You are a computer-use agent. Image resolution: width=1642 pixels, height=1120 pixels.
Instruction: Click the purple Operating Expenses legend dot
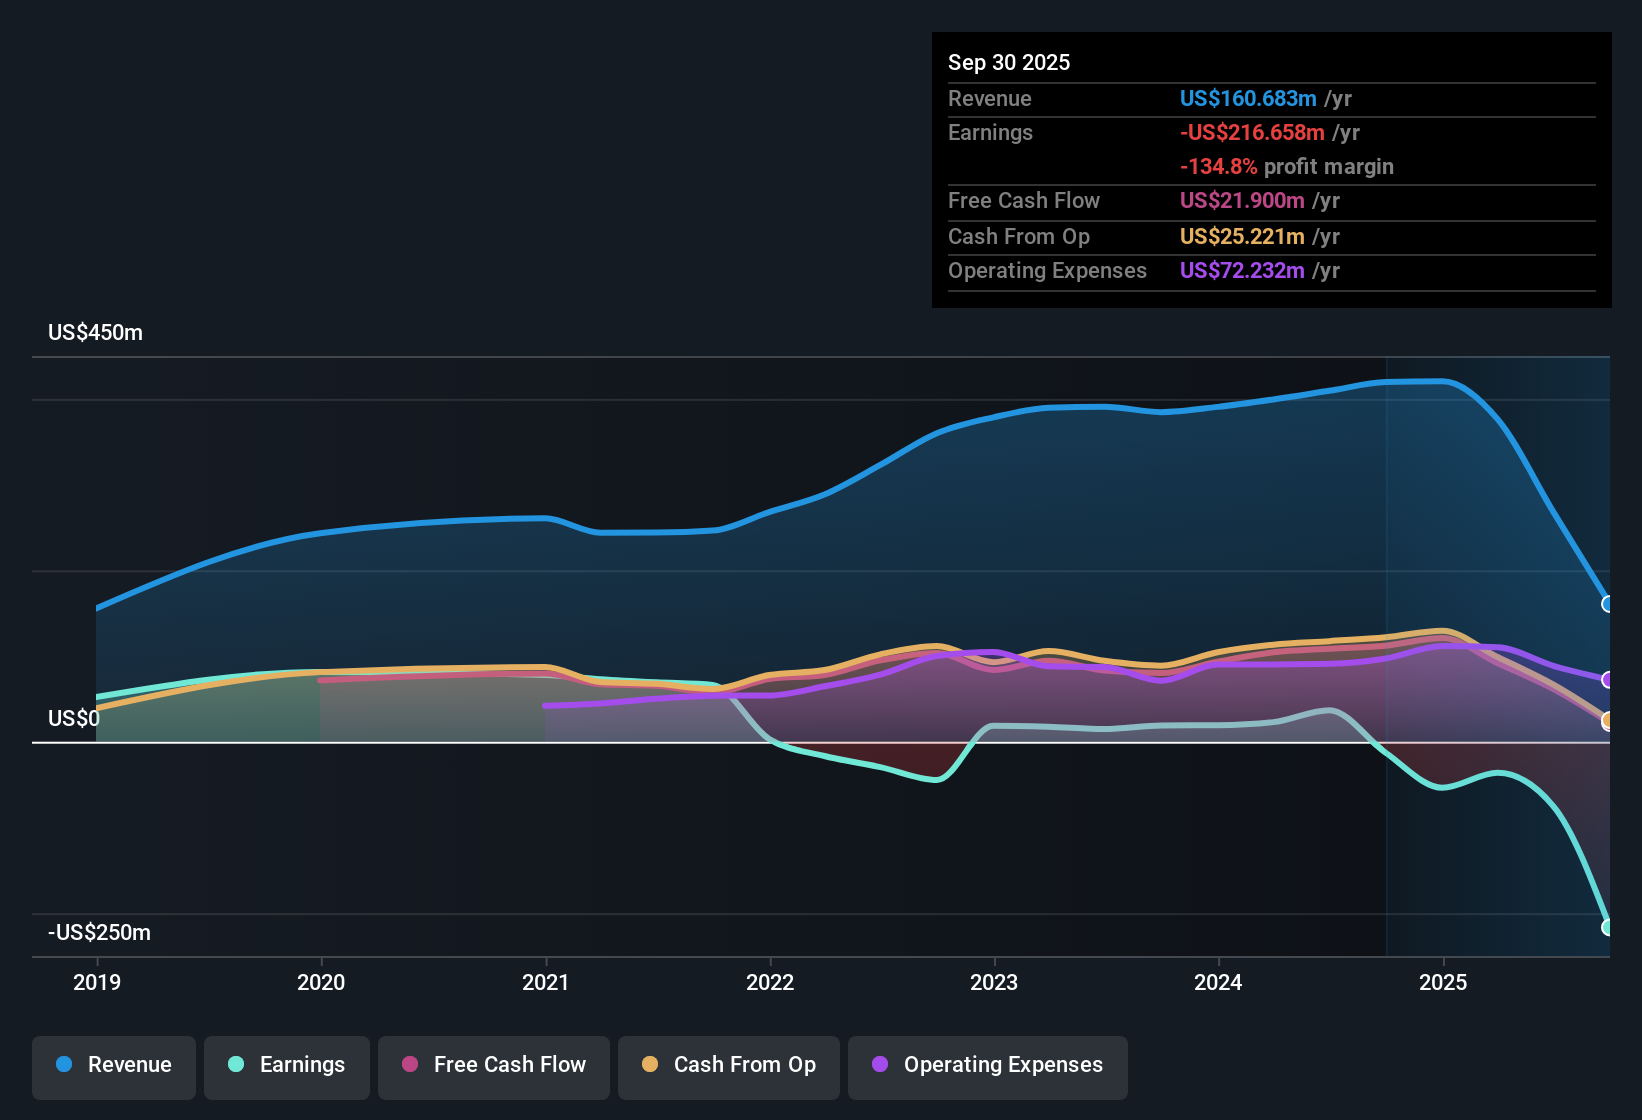point(879,1065)
